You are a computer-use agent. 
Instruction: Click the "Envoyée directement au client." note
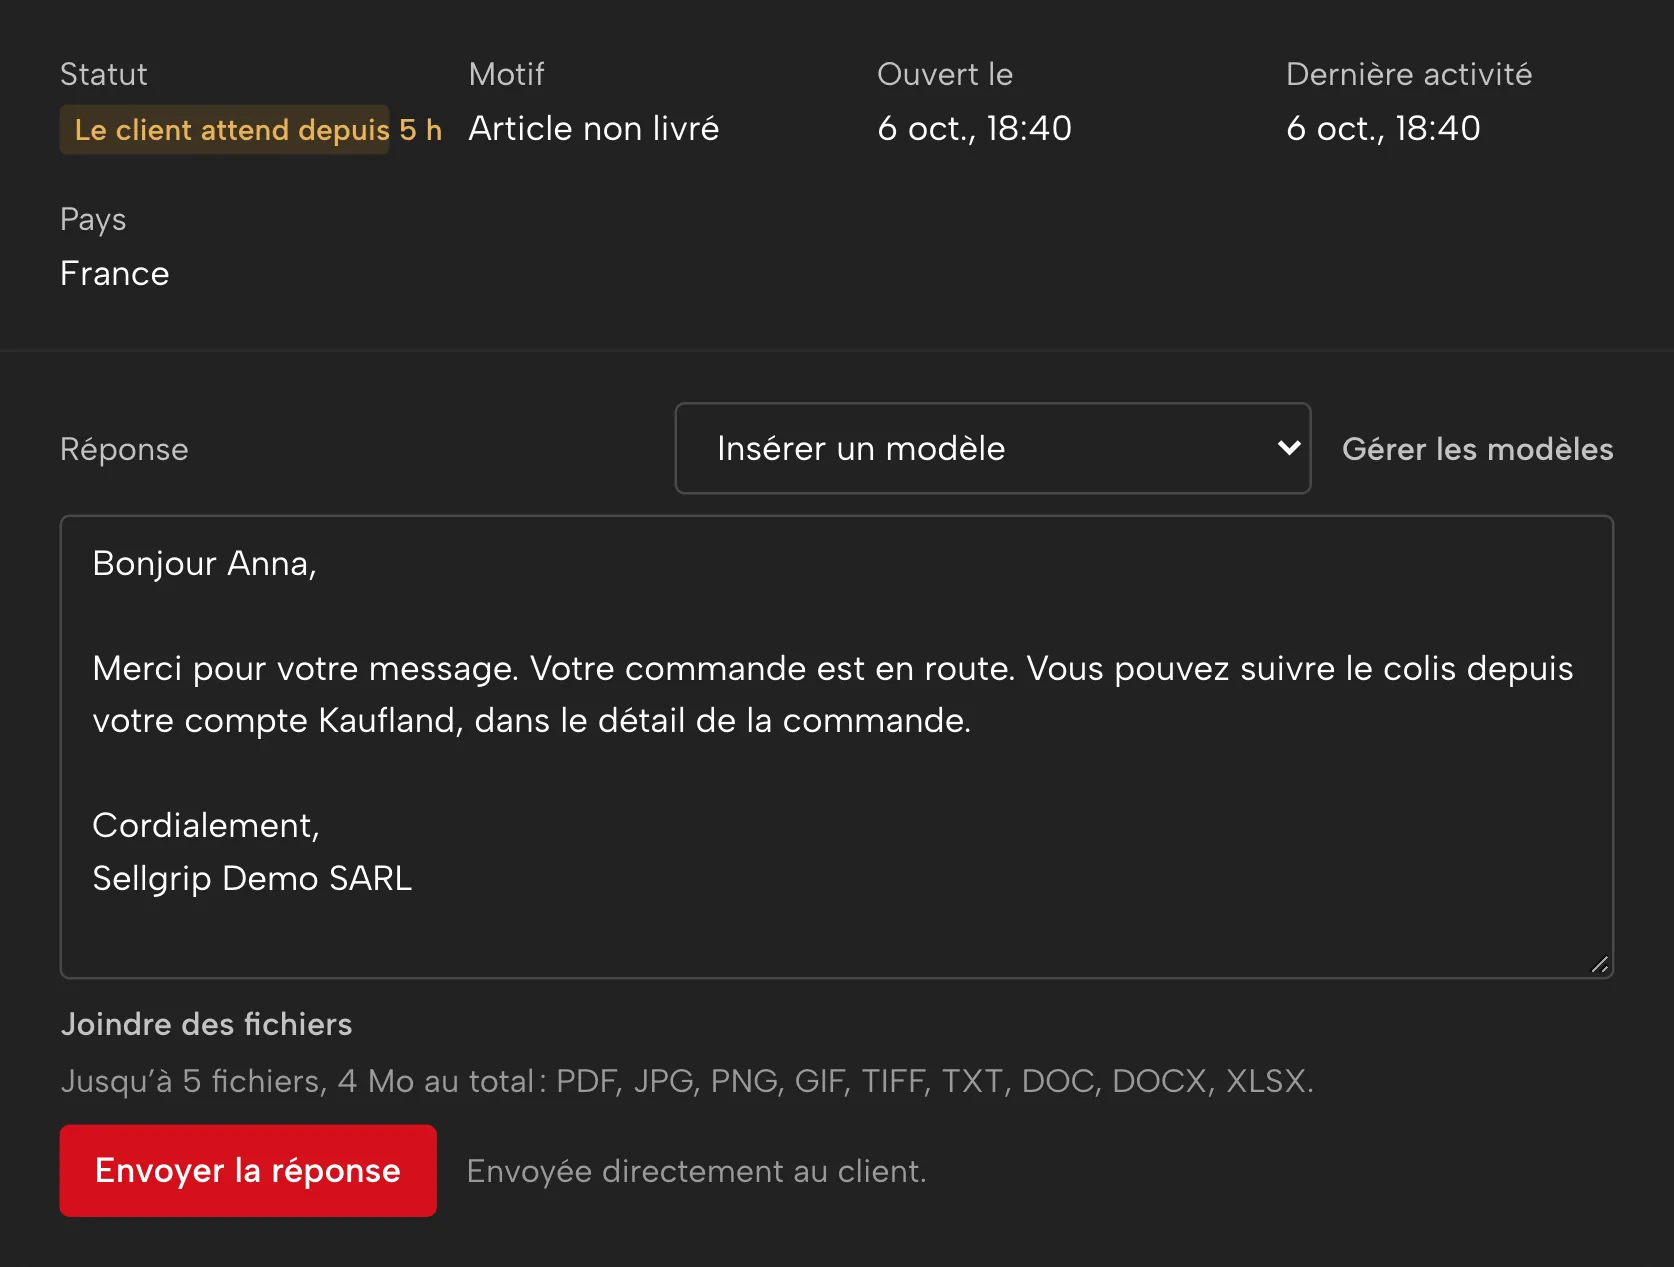(x=696, y=1171)
